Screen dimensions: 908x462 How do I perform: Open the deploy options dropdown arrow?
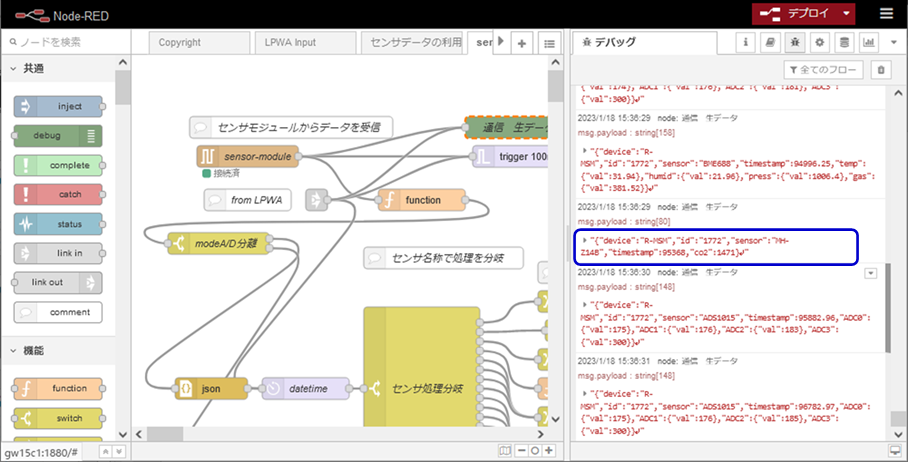[847, 13]
